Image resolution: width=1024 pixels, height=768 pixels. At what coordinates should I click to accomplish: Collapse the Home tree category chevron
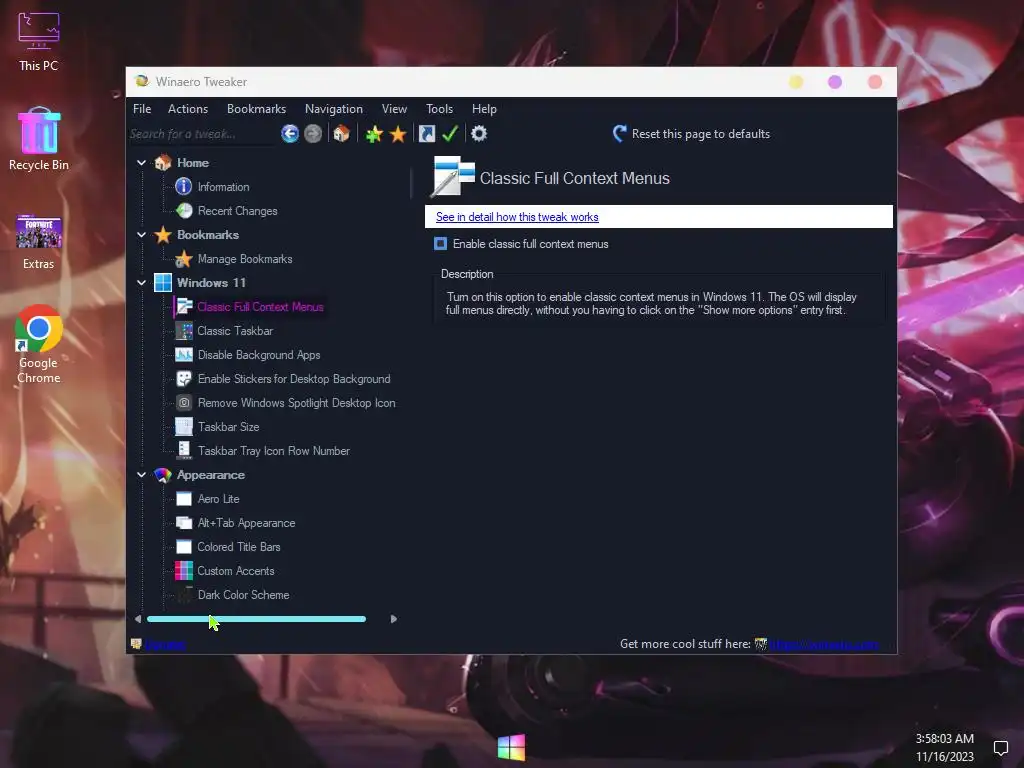click(x=141, y=163)
